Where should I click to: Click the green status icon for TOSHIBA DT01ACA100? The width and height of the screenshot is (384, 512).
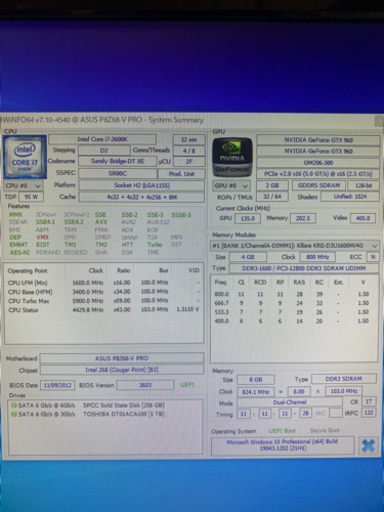coord(14,414)
